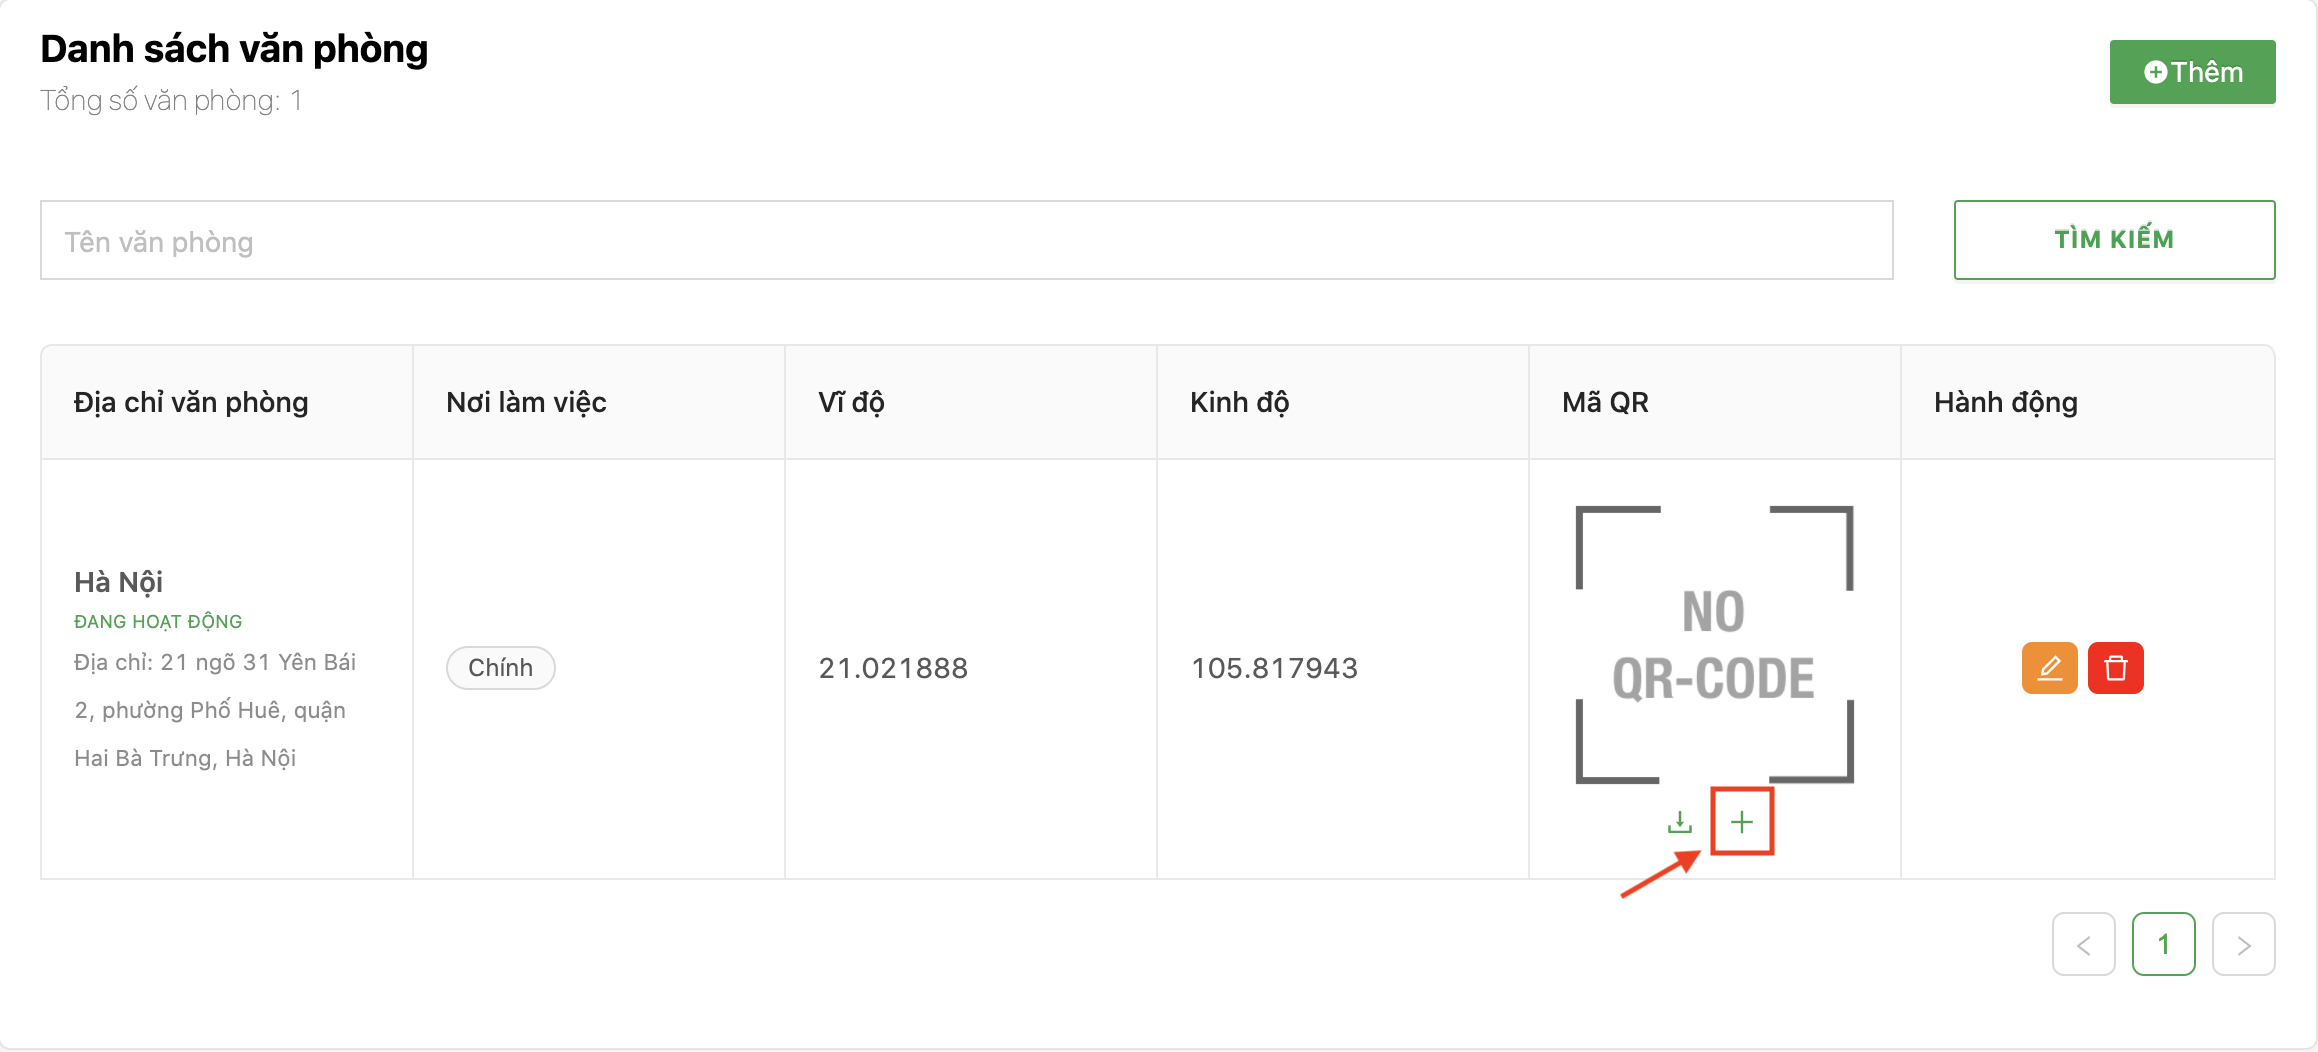This screenshot has height=1052, width=2318.
Task: Click the TÌM KIẾM search button
Action: [x=2114, y=240]
